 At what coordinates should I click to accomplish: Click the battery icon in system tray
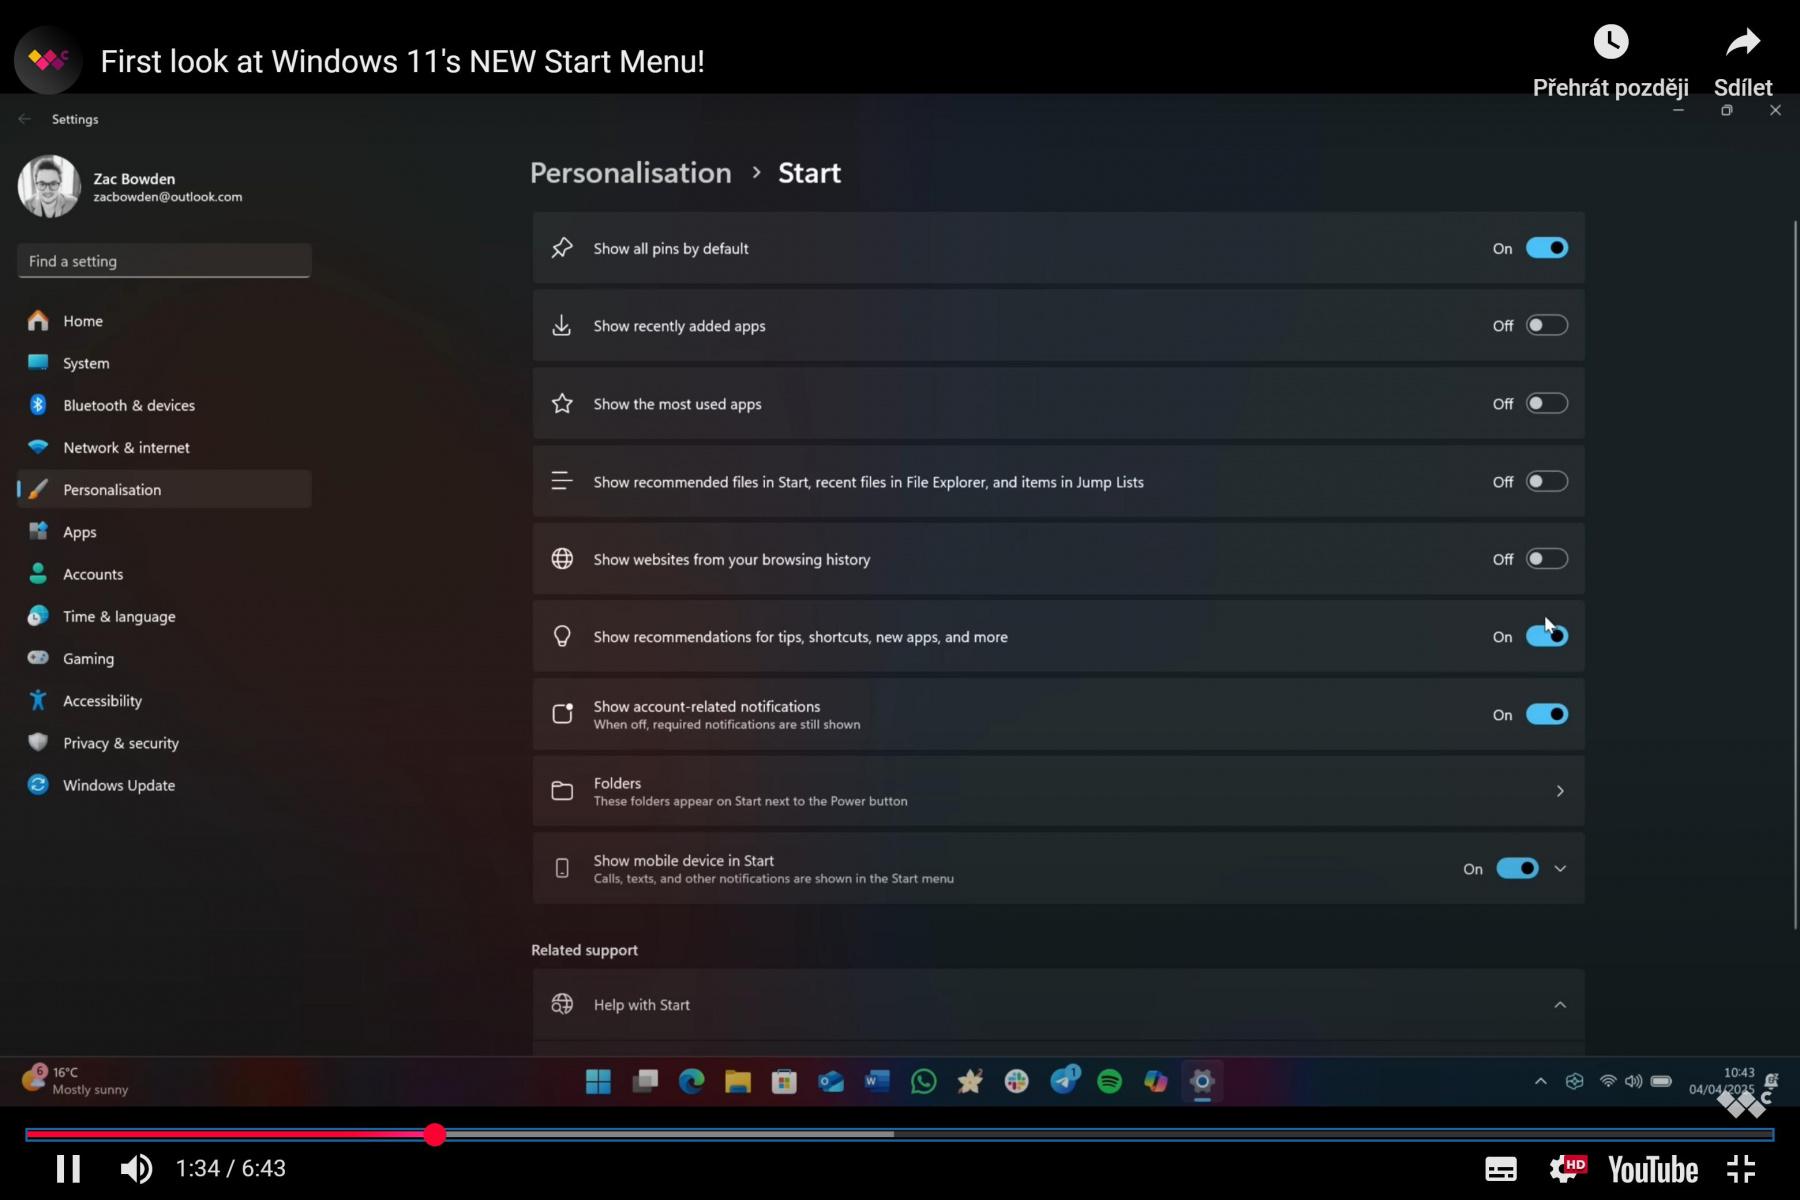click(x=1661, y=1081)
